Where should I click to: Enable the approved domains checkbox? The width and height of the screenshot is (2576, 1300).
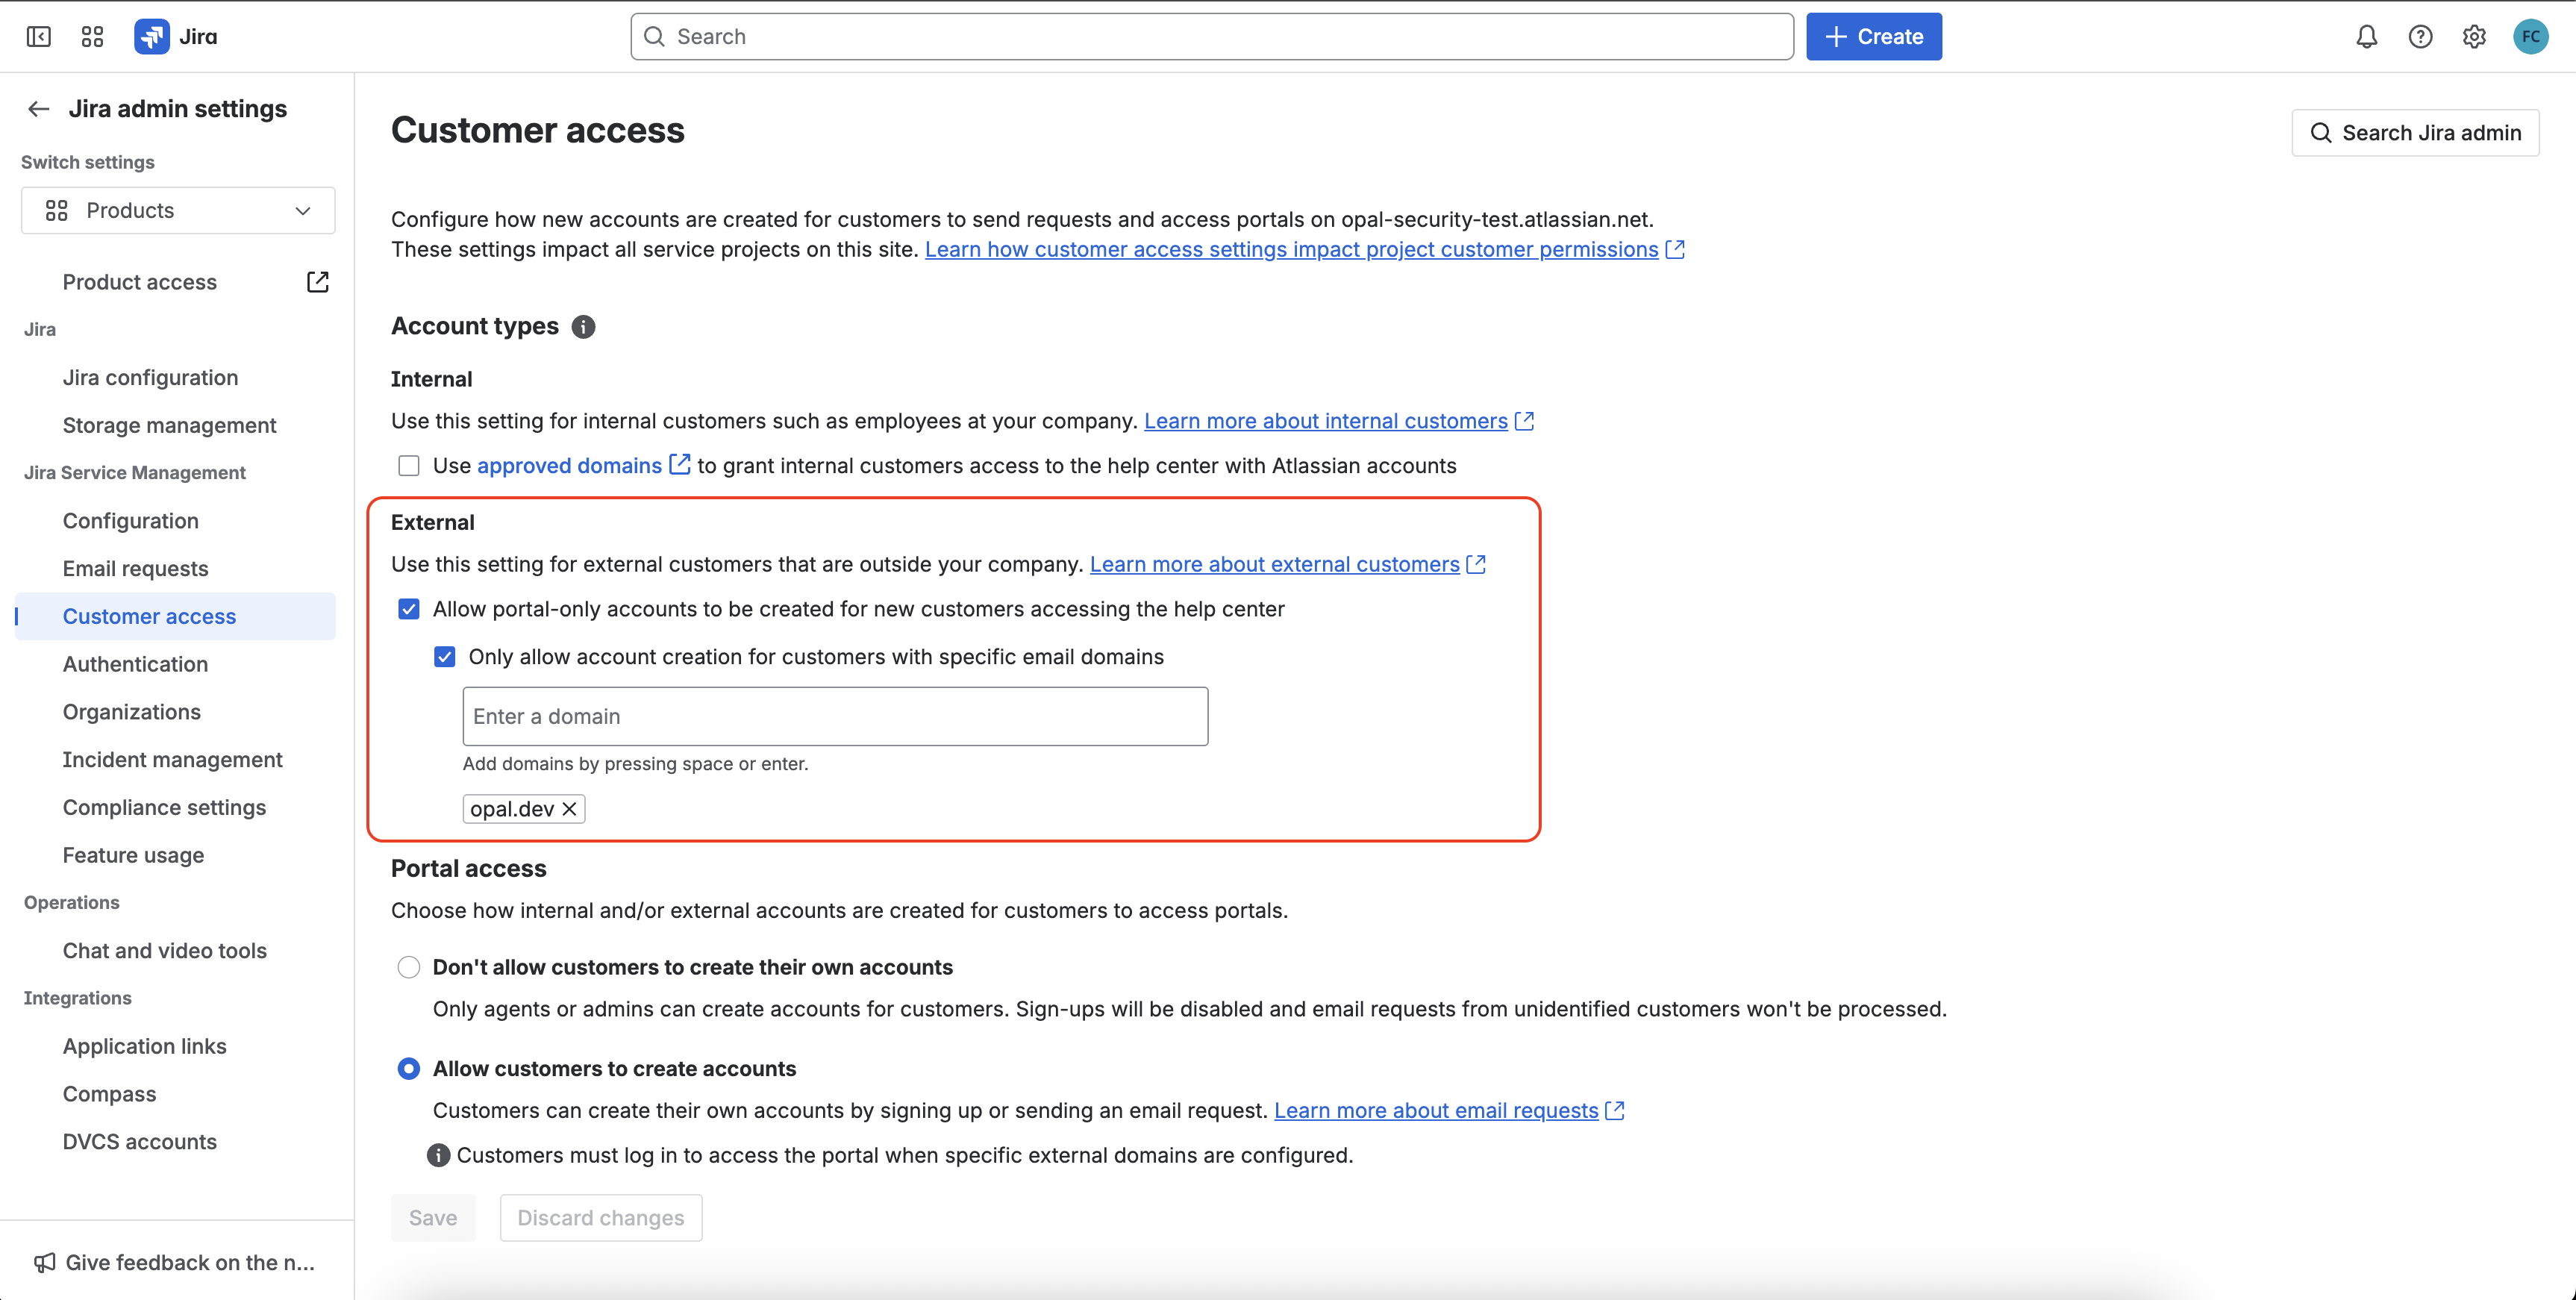[x=409, y=466]
